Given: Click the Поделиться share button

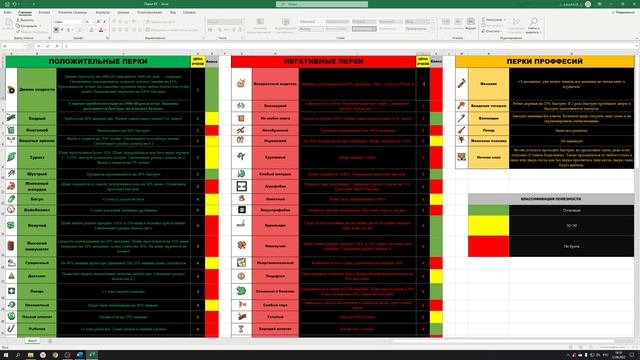Looking at the screenshot, I should coord(623,13).
